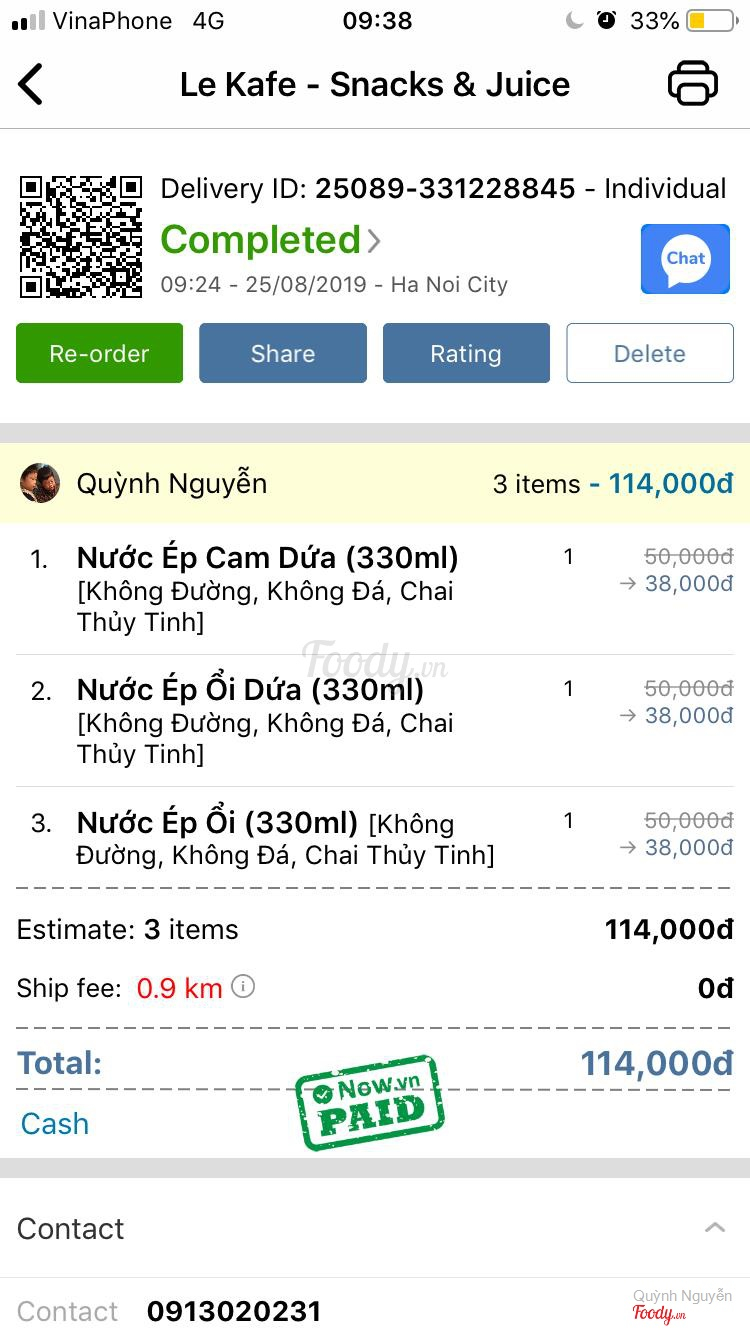Tap Quỳnh Nguyễn's avatar picture

[40, 483]
